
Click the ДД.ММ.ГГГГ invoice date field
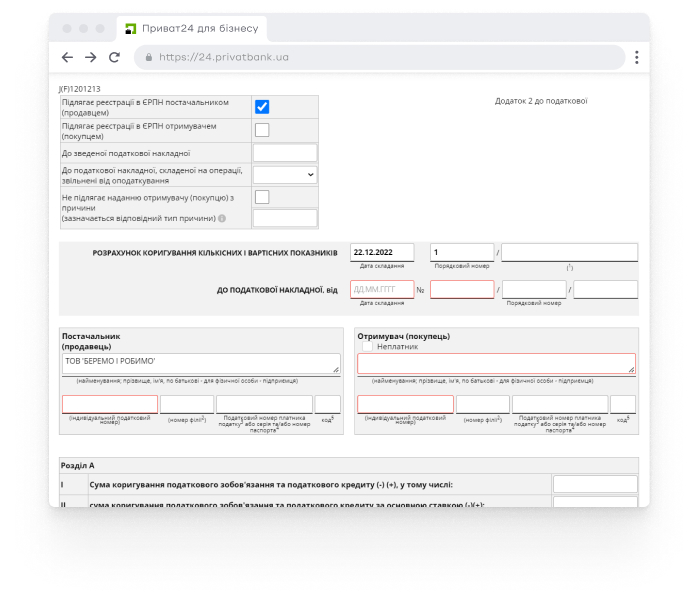tap(382, 290)
